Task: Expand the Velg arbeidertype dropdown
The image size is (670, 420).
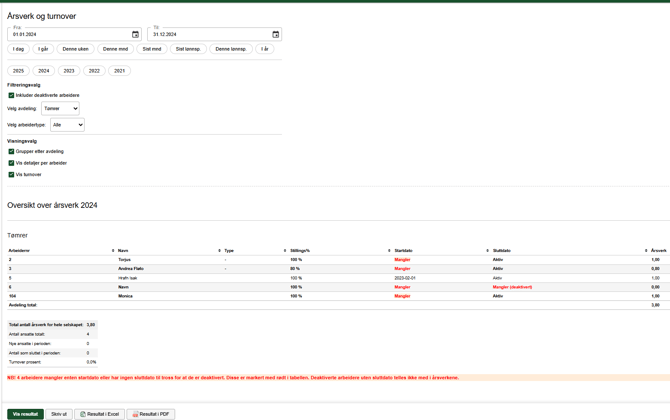Action: pyautogui.click(x=67, y=125)
